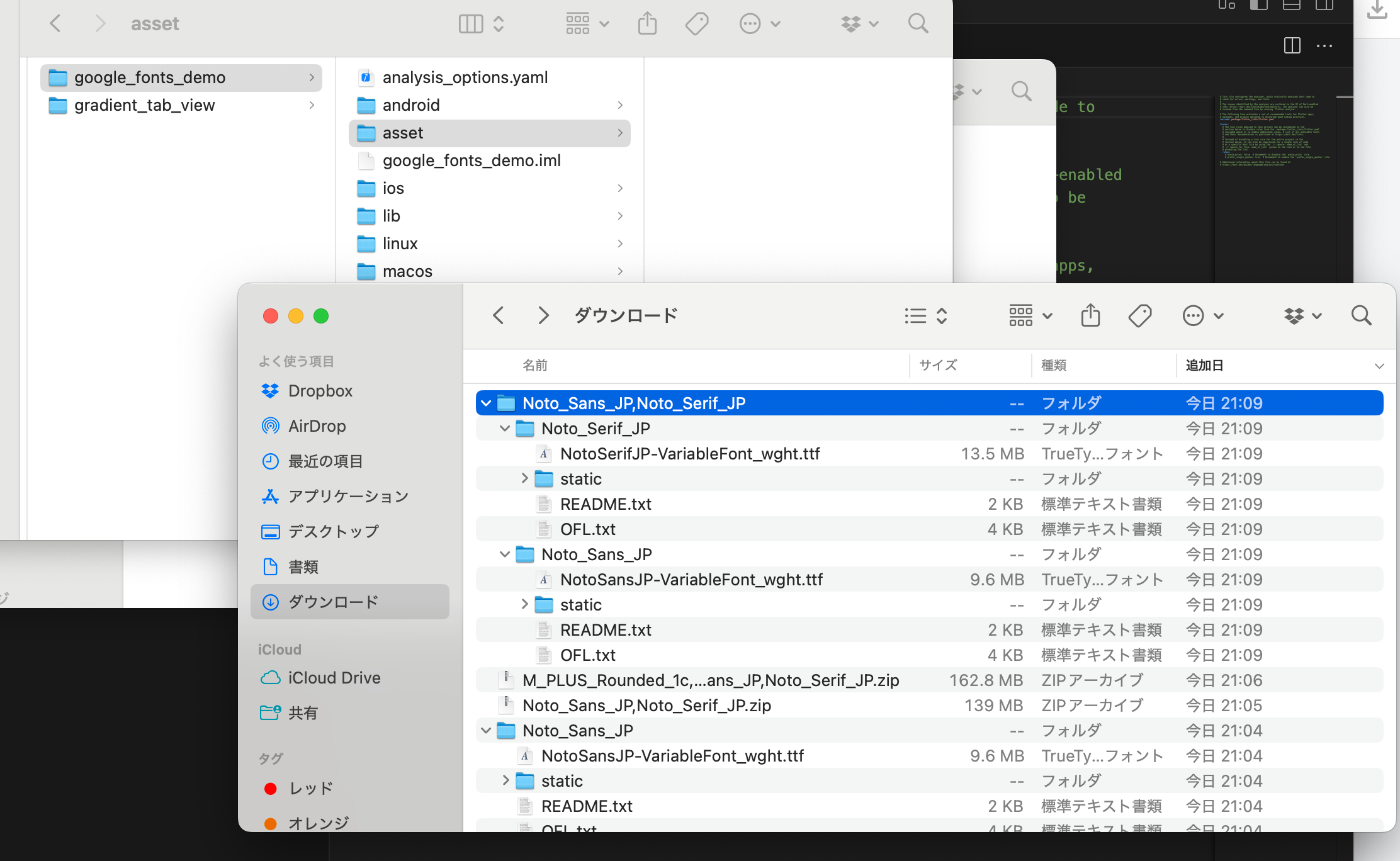
Task: Click Share icon in ダウンロード window toolbar
Action: coord(1091,316)
